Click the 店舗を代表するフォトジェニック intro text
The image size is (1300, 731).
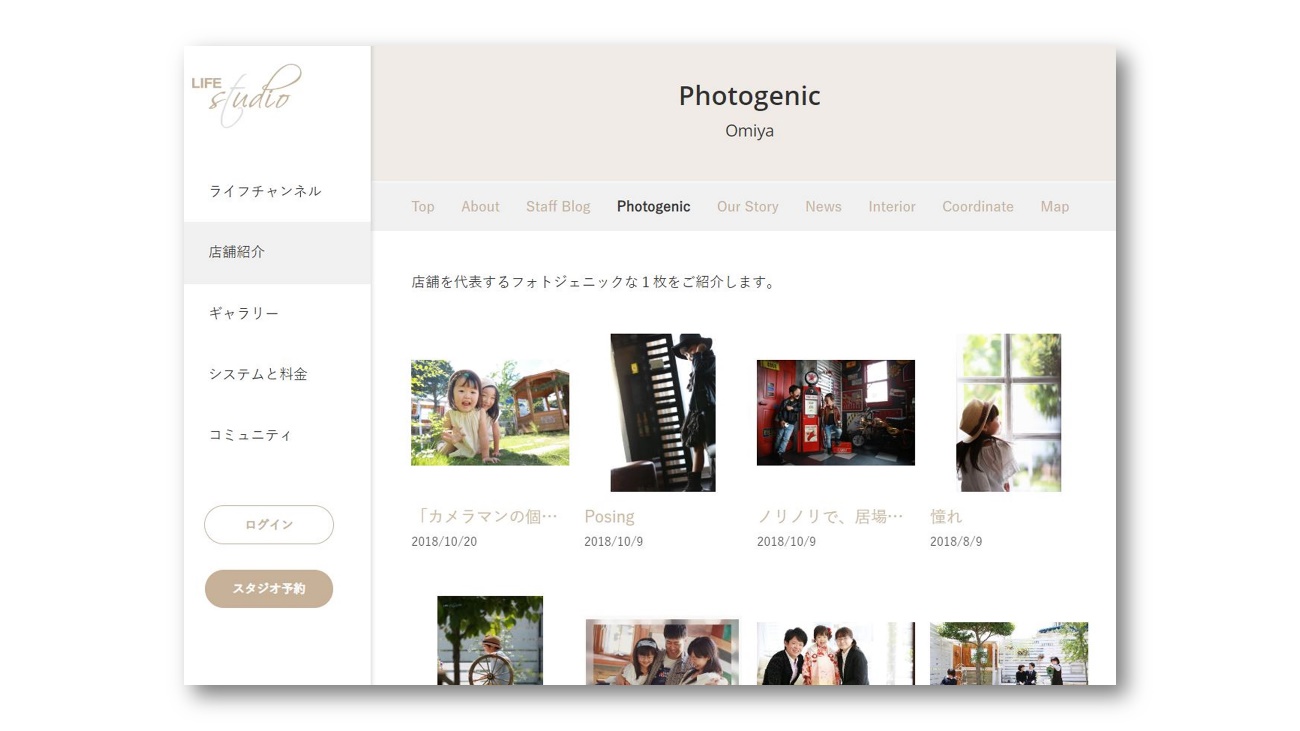(594, 282)
